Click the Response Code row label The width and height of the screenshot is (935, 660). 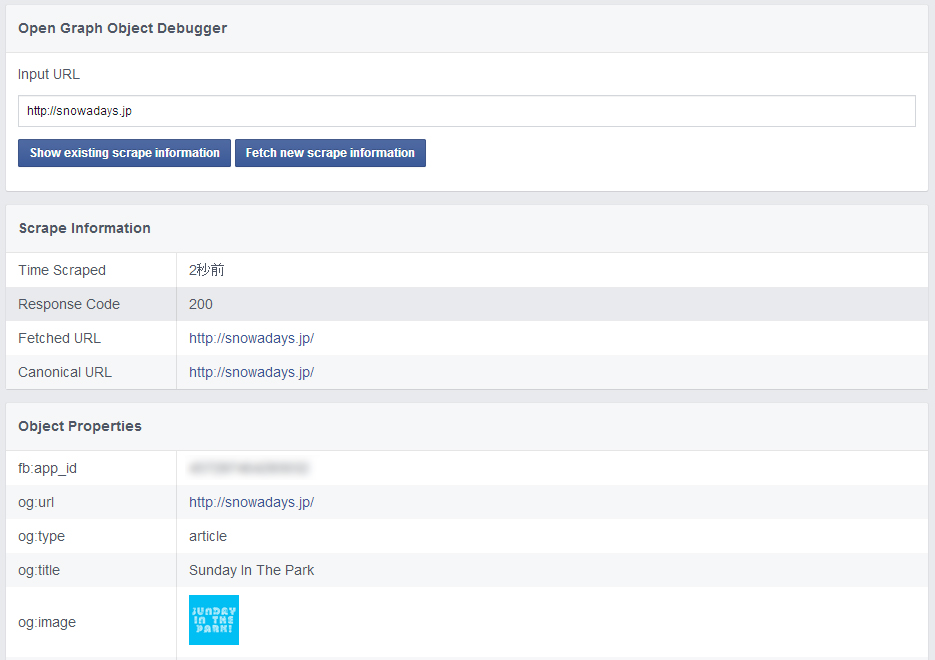tap(69, 304)
